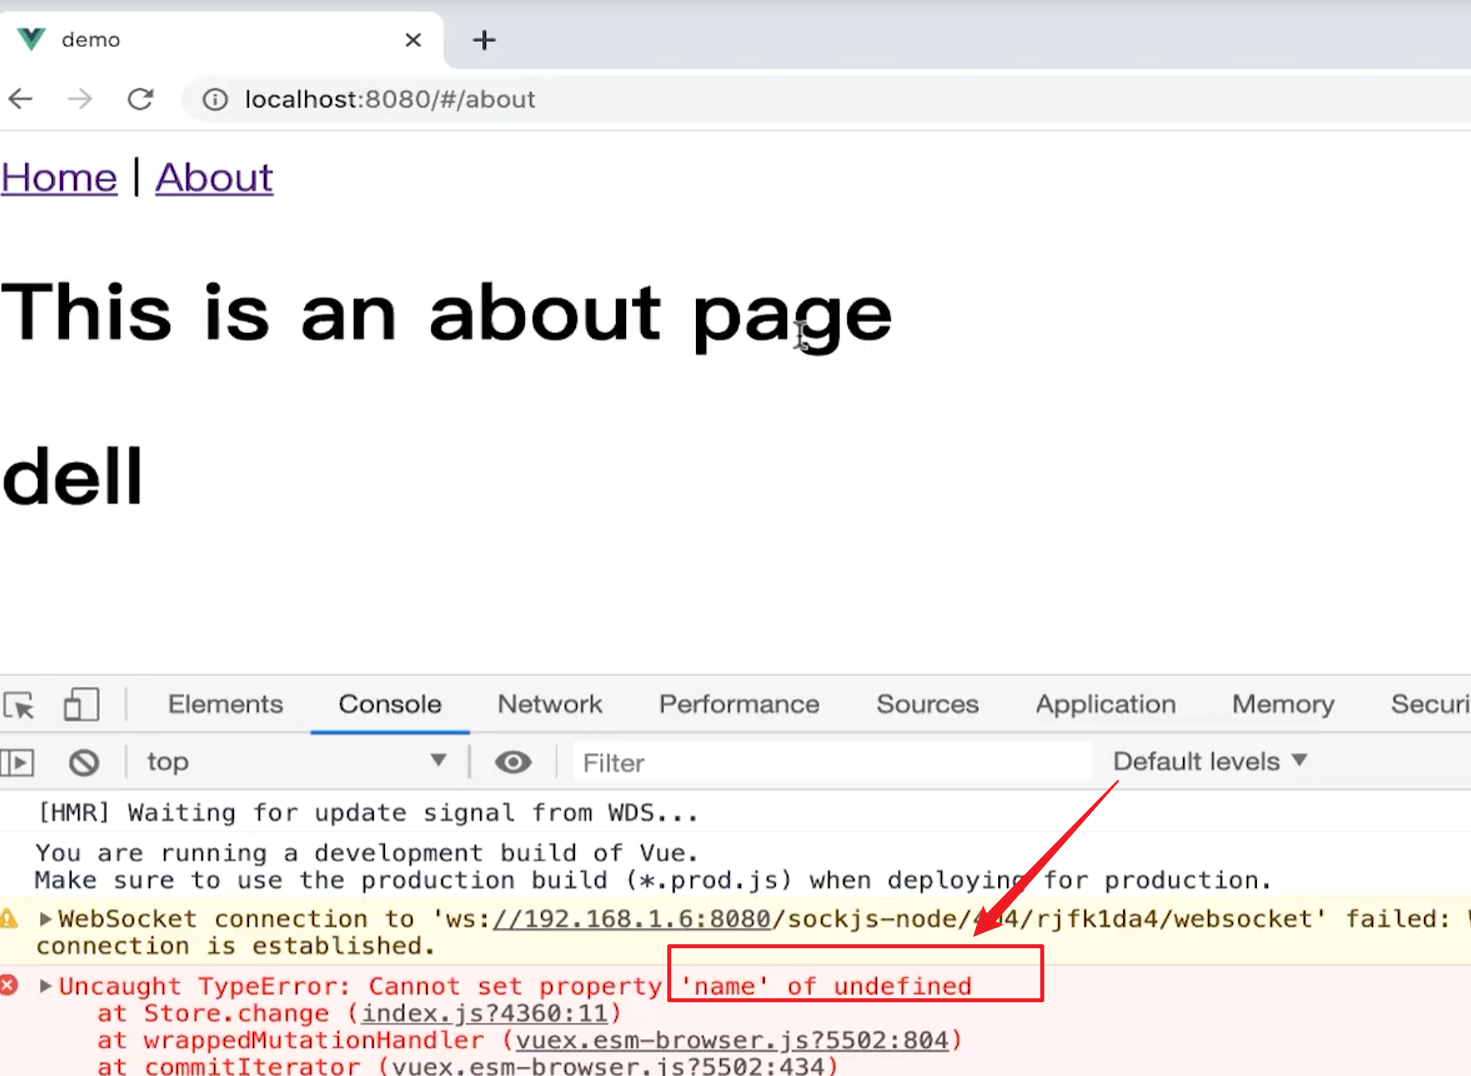Open the top JavaScript context dropdown
Screen dimensions: 1471x1076
(297, 762)
